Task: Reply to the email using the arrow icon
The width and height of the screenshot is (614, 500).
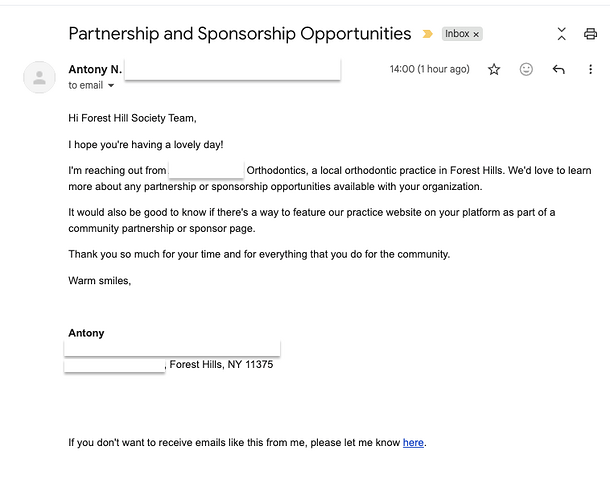Action: [x=558, y=70]
